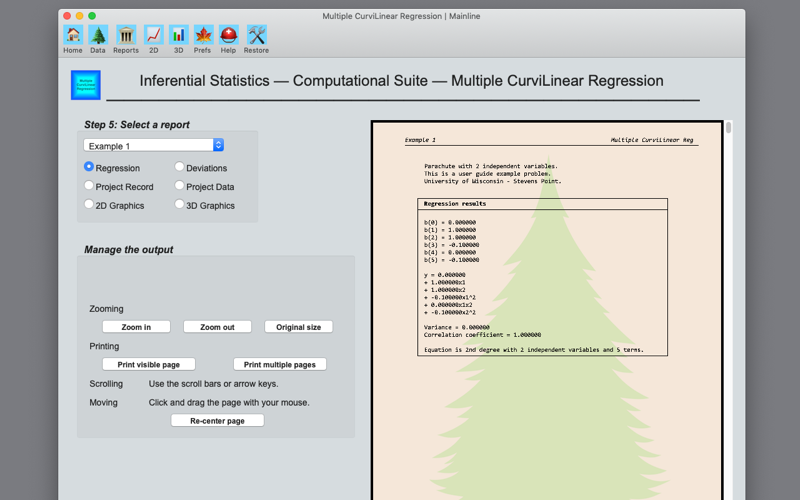The image size is (800, 500).
Task: Click the 'Regression results' heading in report
Action: (x=455, y=204)
